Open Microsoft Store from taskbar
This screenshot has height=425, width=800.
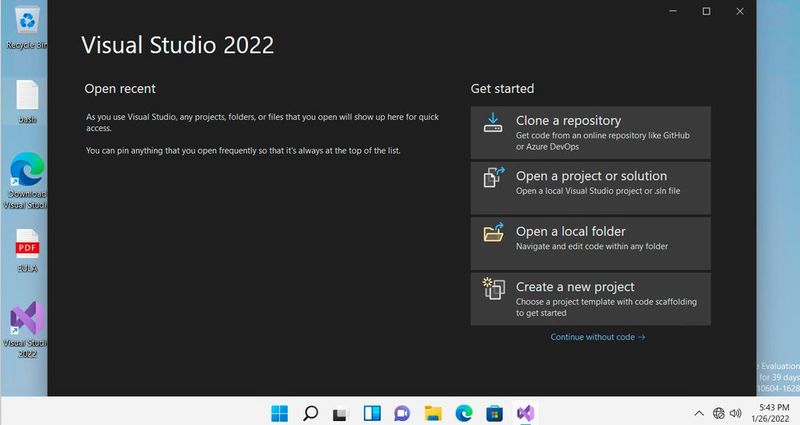point(494,413)
